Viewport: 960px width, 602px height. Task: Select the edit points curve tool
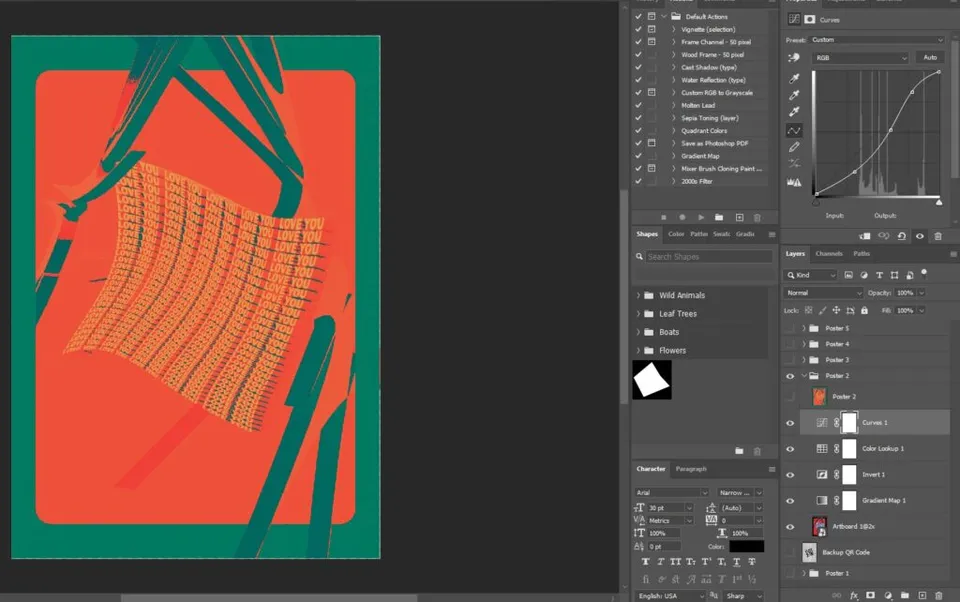794,130
